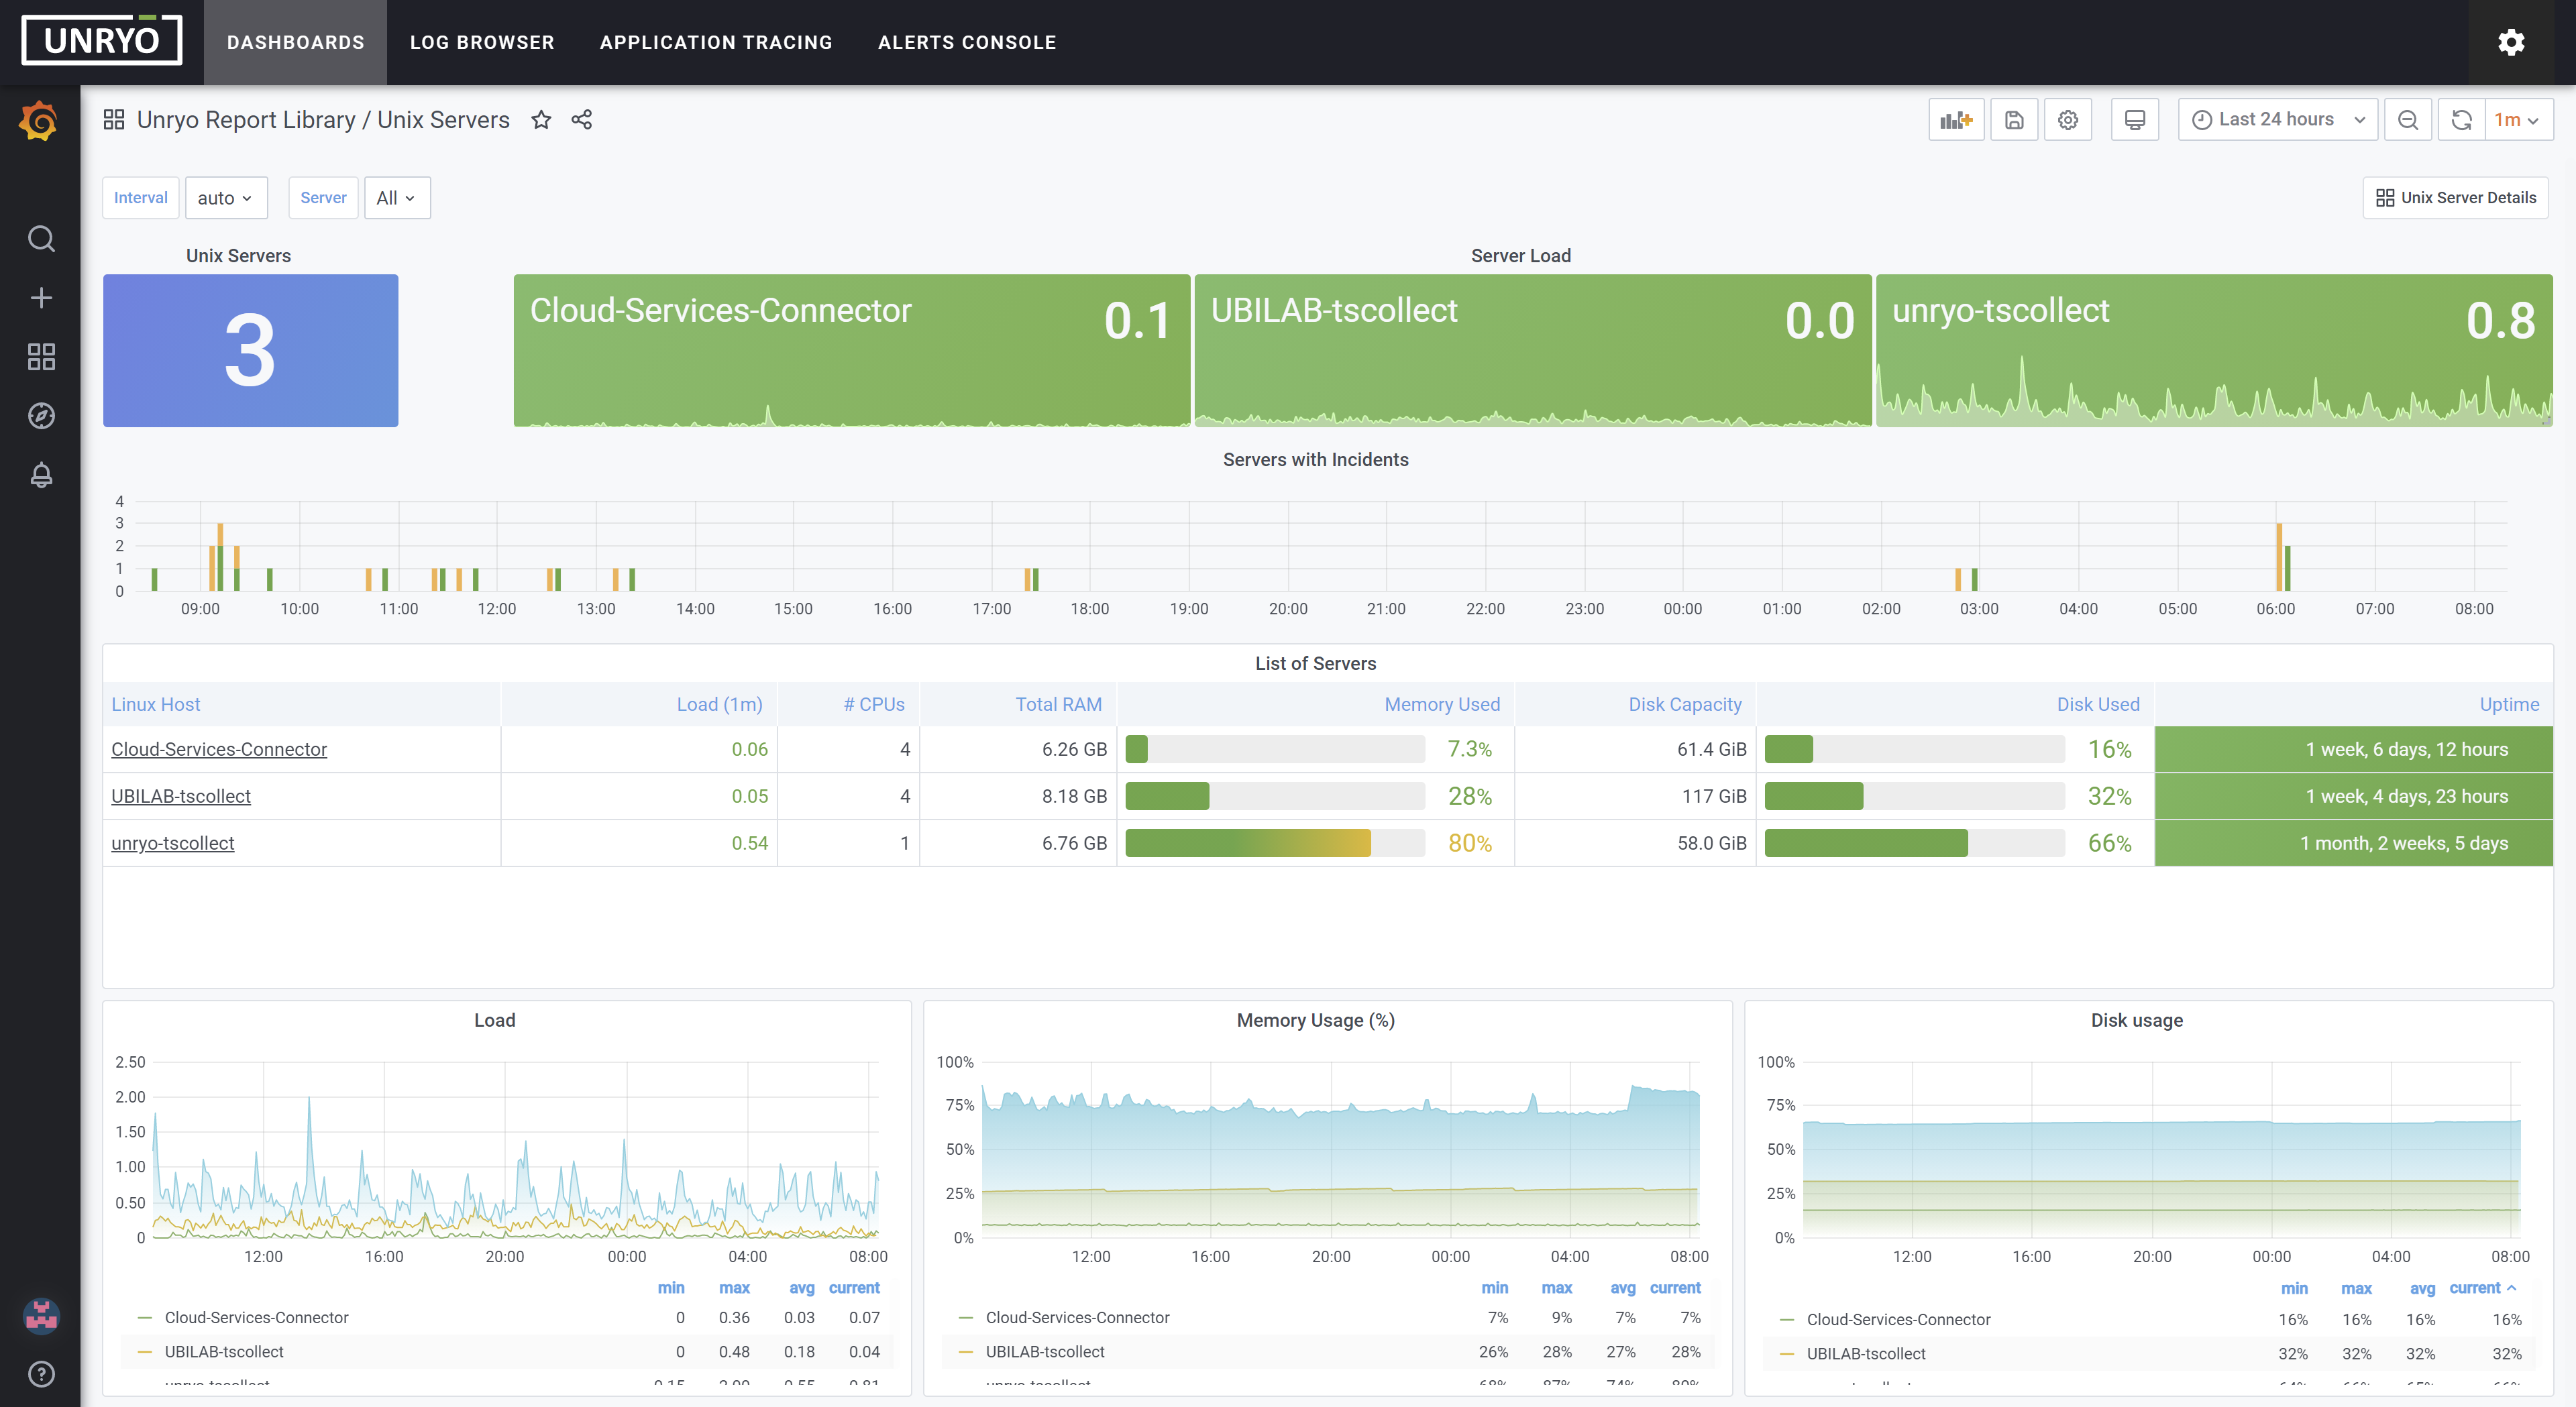Sort table by # CPUs column
The height and width of the screenshot is (1407, 2576).
[874, 704]
